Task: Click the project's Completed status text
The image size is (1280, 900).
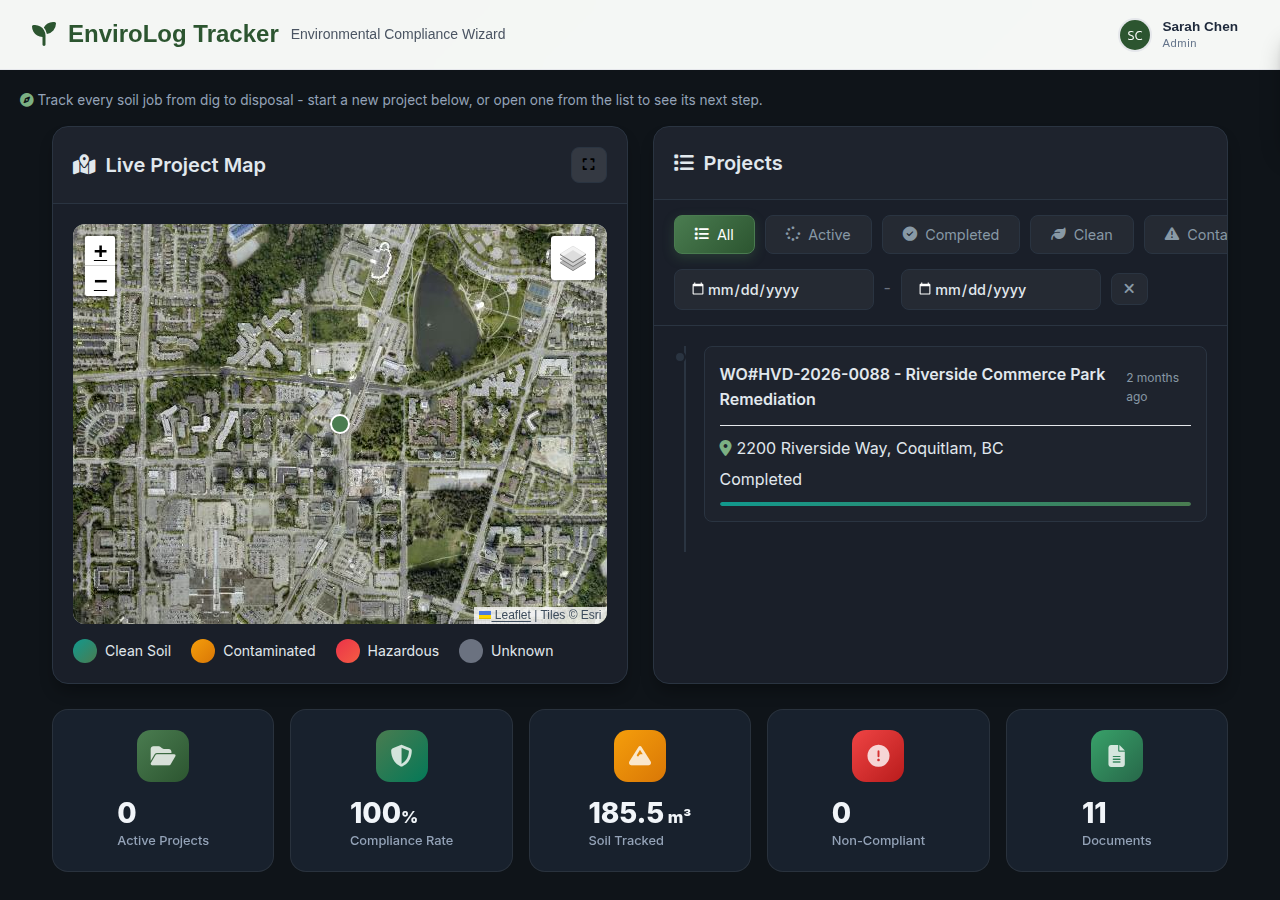Action: pos(761,479)
